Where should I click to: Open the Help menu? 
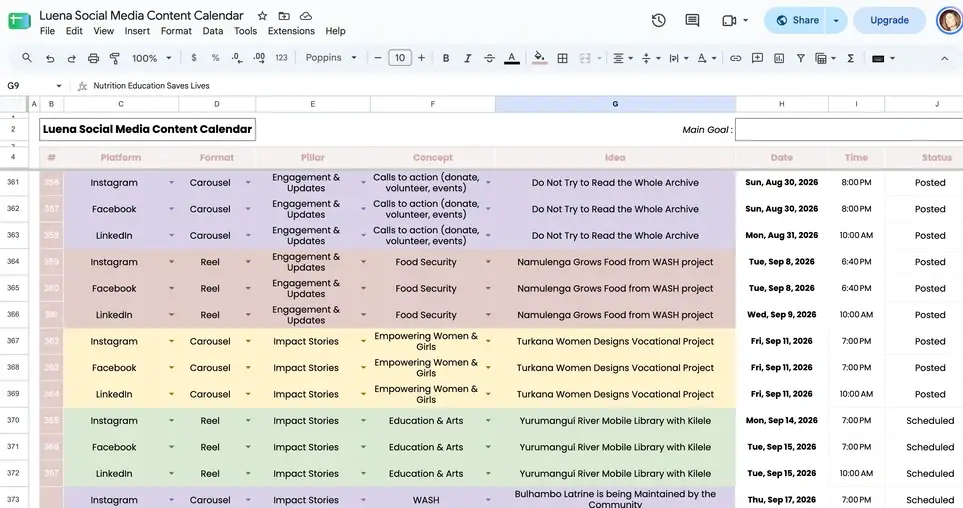[x=335, y=31]
